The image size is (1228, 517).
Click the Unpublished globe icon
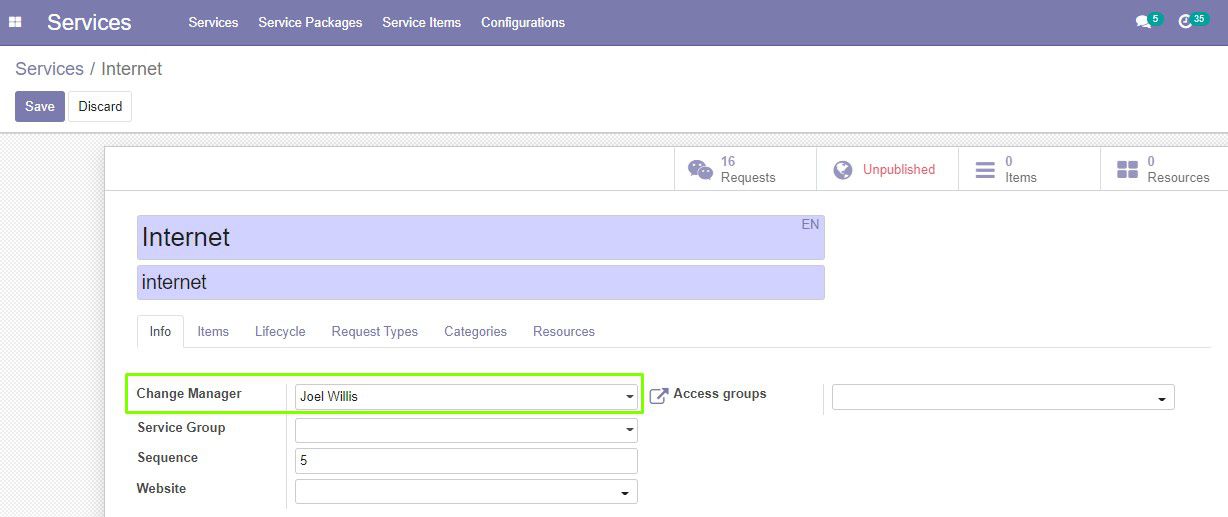pyautogui.click(x=843, y=170)
